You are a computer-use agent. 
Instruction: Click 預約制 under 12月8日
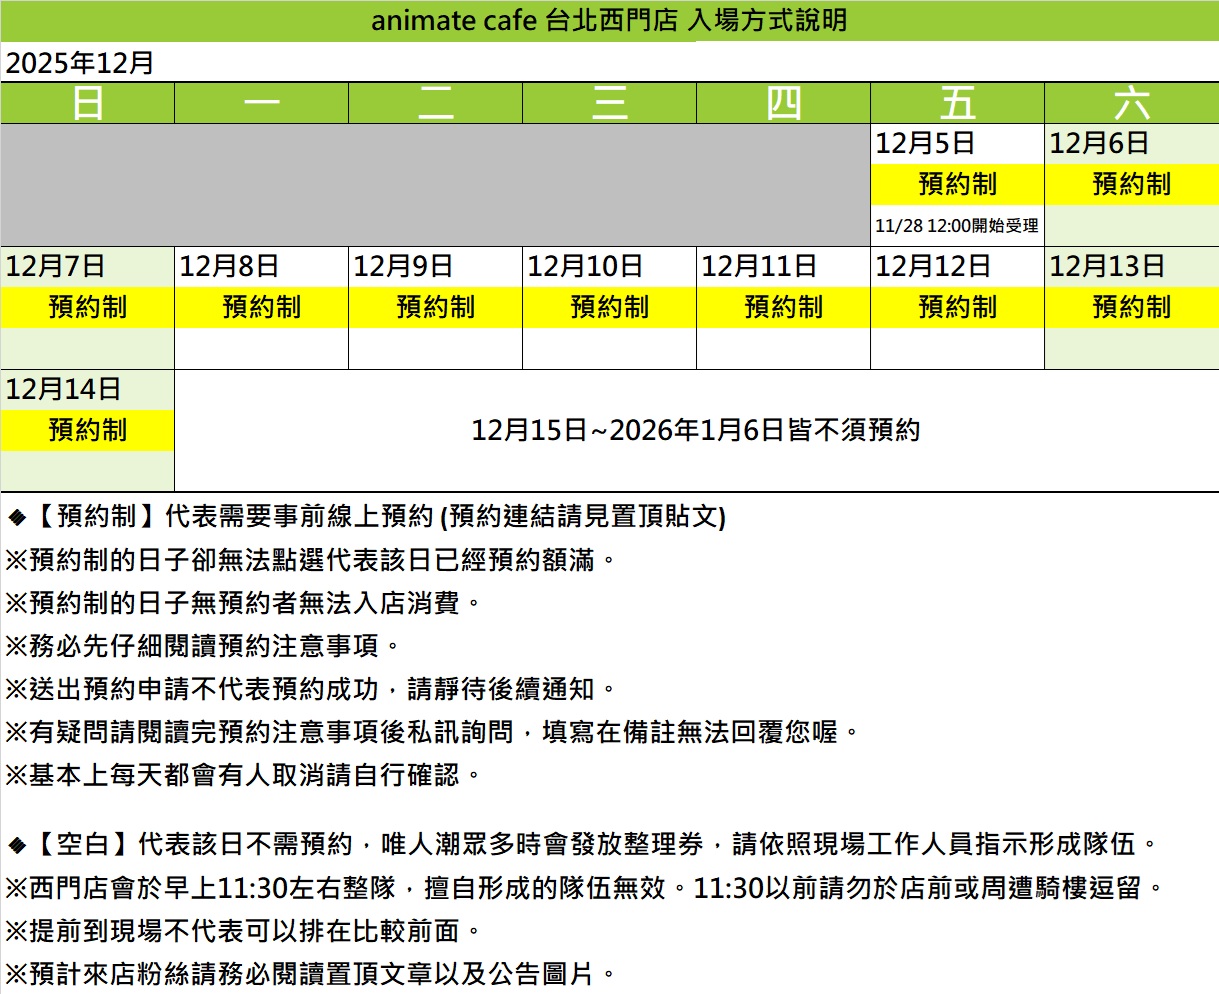(x=262, y=307)
